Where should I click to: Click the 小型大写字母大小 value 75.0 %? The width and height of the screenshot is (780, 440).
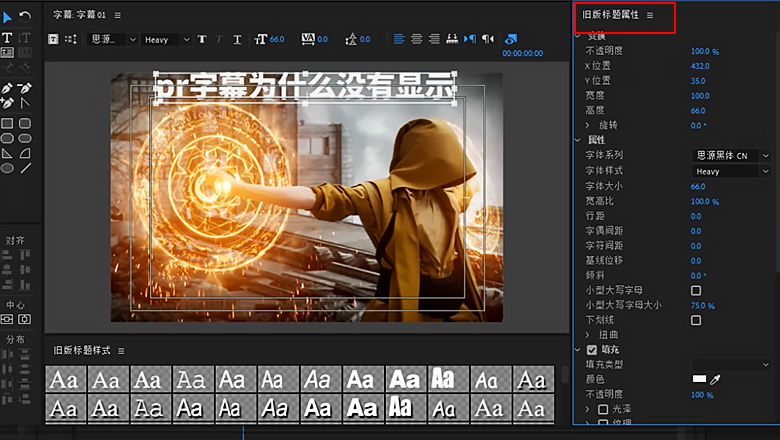pos(703,306)
